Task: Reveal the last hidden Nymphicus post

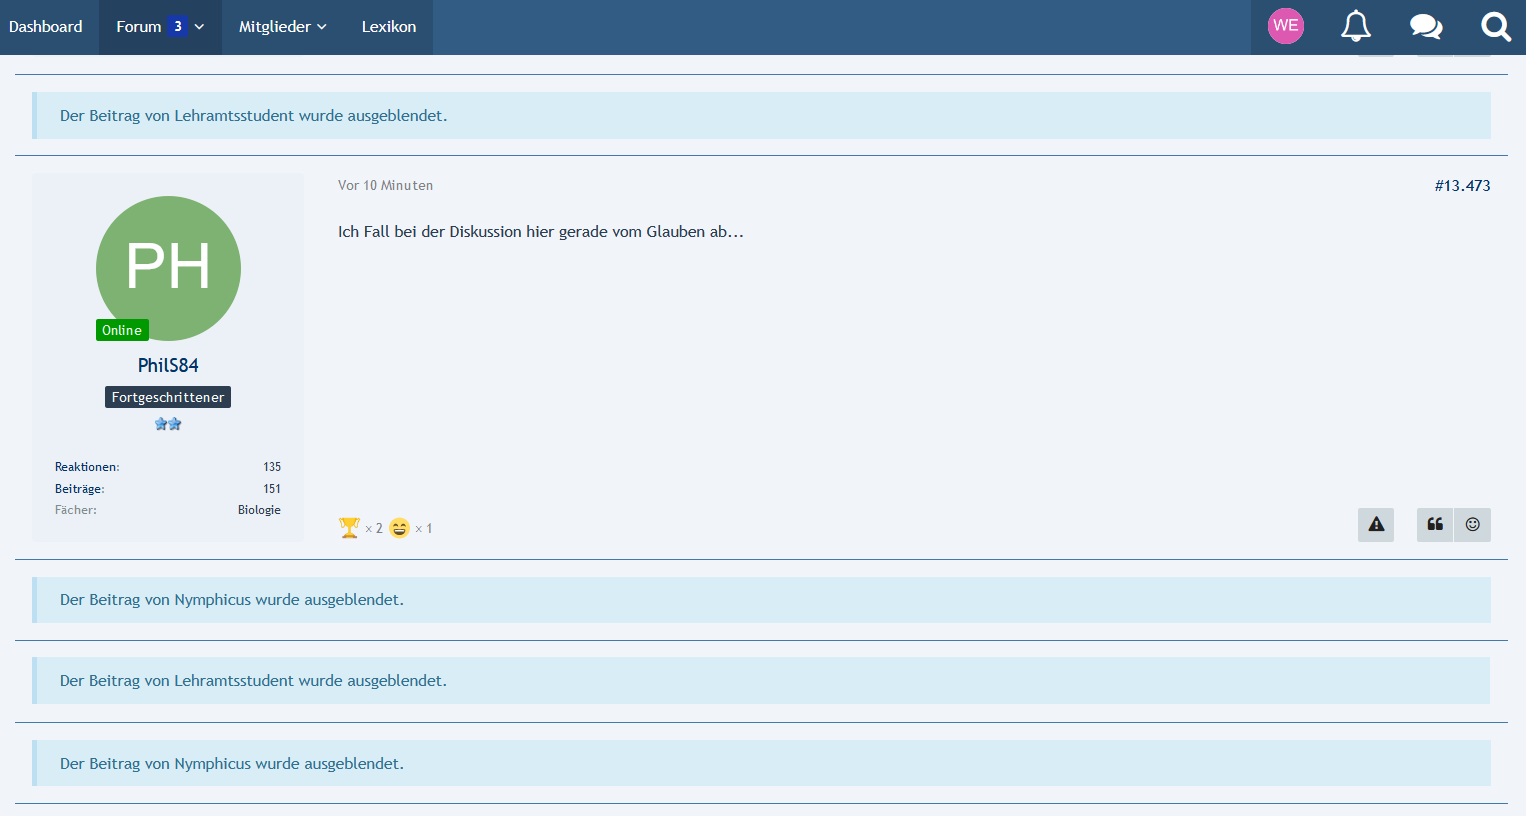Action: click(231, 764)
